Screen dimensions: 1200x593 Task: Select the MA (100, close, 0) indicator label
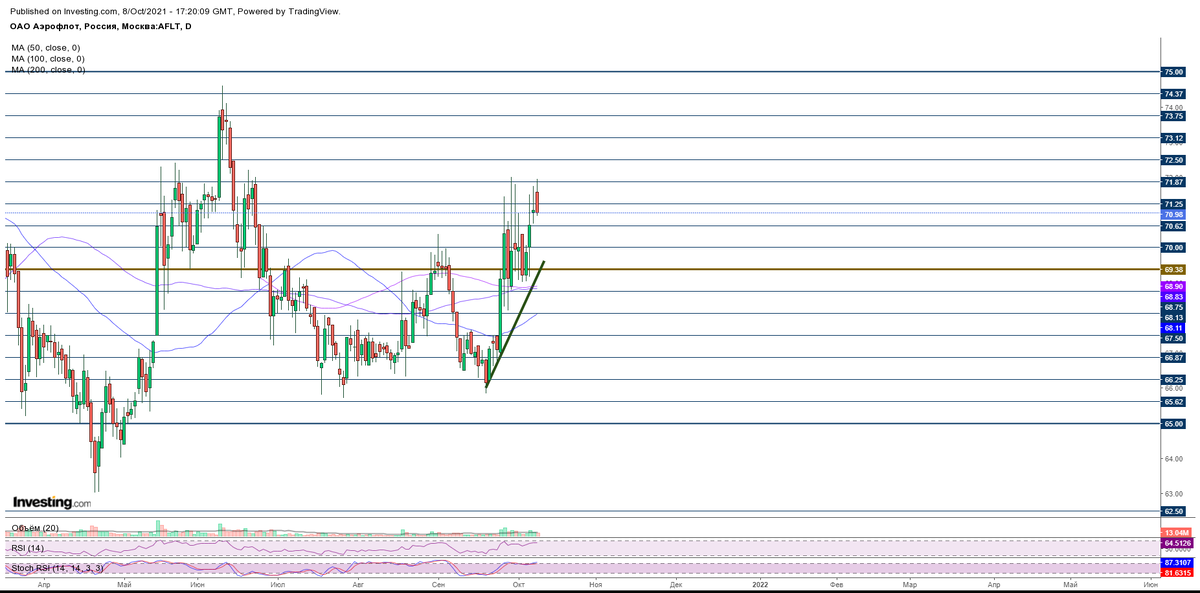(48, 59)
